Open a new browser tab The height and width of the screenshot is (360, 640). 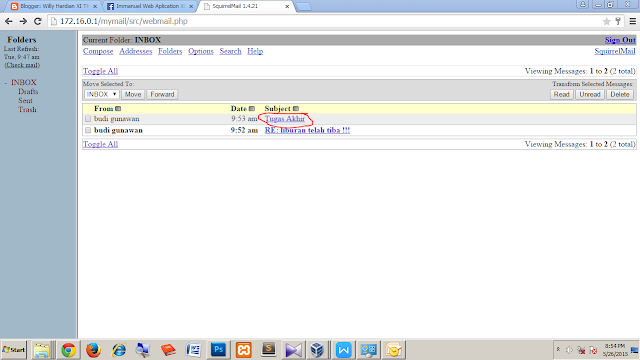coord(303,7)
